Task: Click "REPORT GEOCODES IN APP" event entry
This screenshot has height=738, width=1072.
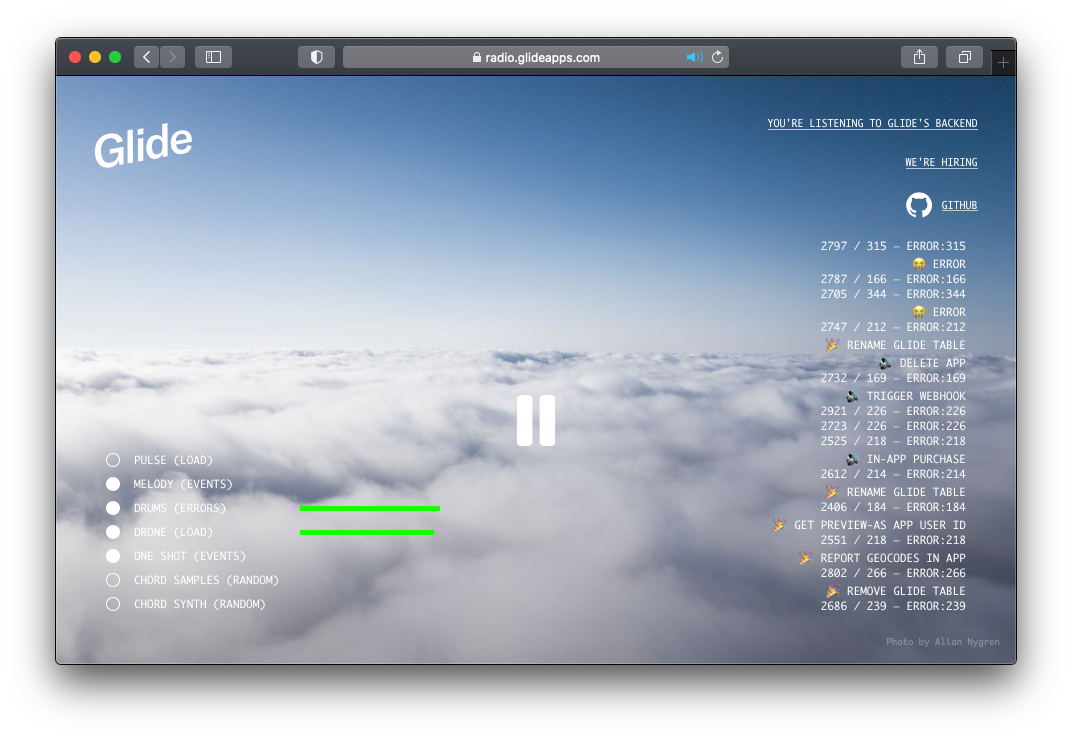Action: point(883,558)
